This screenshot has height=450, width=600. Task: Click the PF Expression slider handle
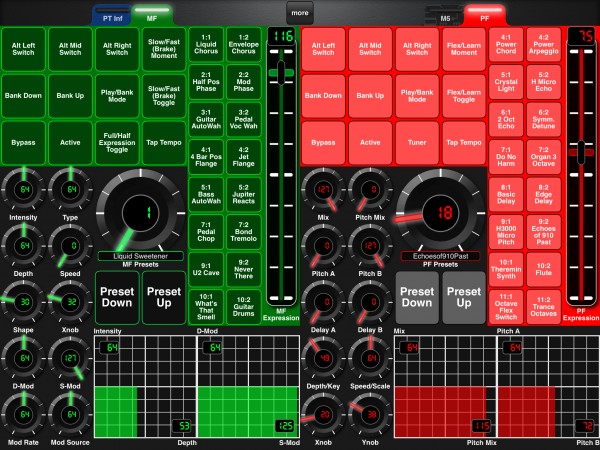tap(581, 153)
